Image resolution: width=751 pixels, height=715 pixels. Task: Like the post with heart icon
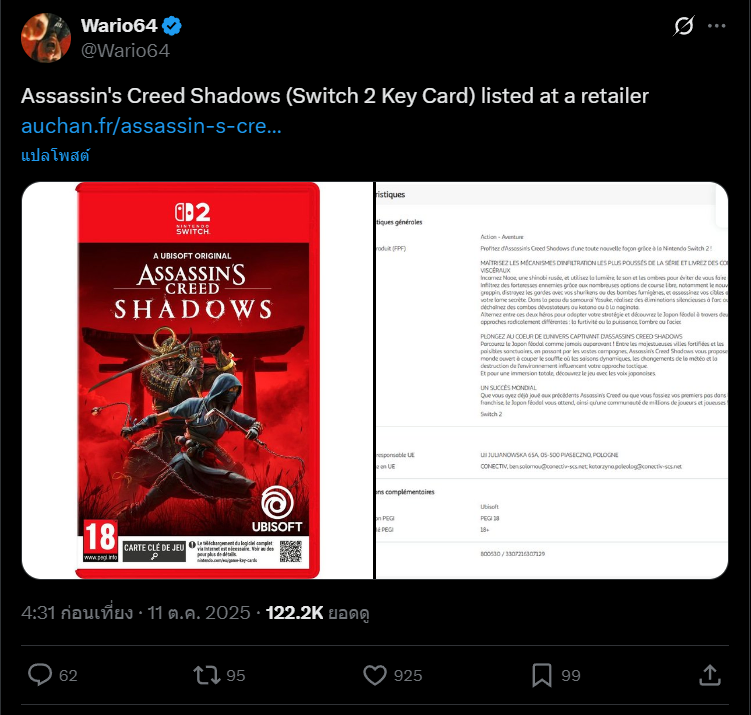coord(375,675)
